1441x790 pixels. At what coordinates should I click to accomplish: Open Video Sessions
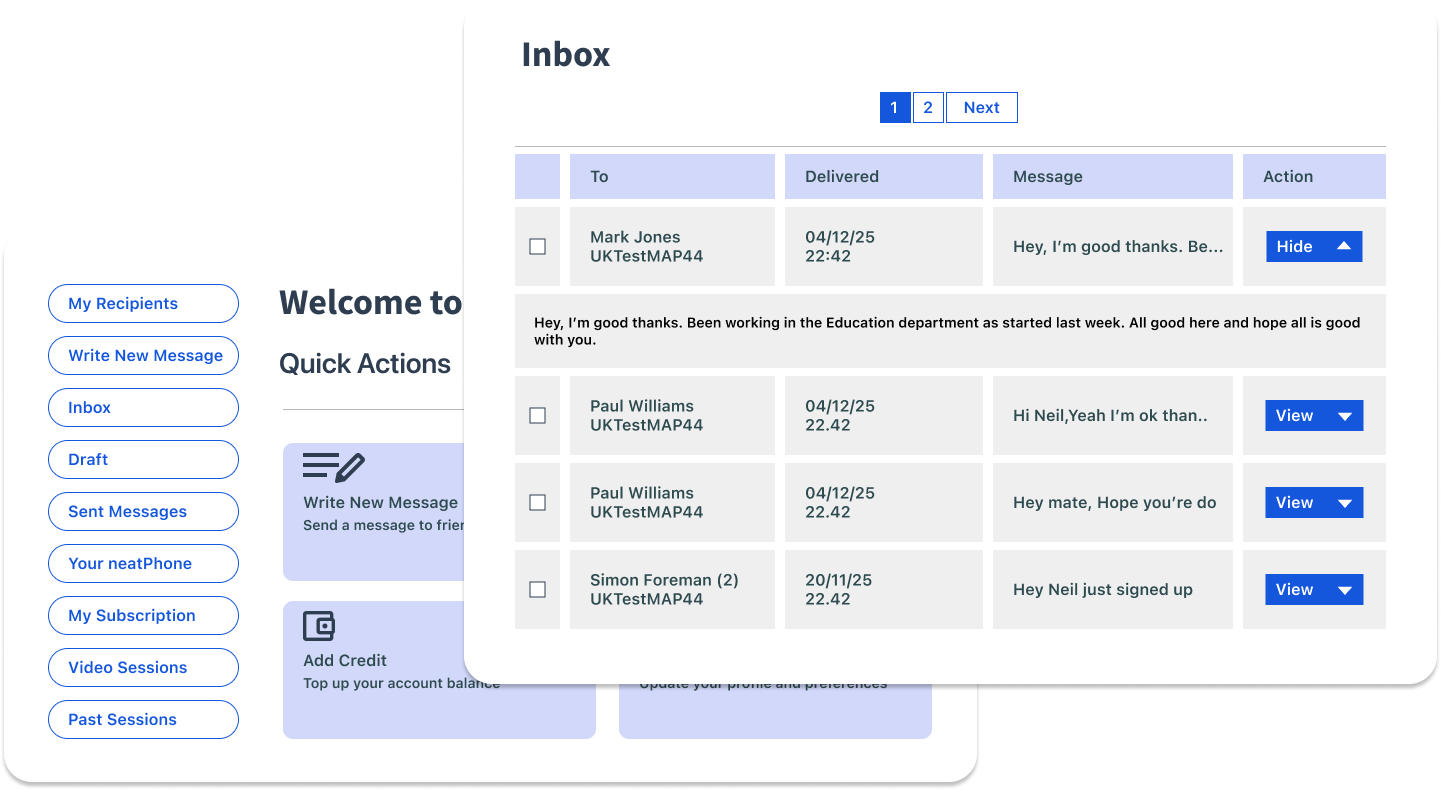[143, 667]
